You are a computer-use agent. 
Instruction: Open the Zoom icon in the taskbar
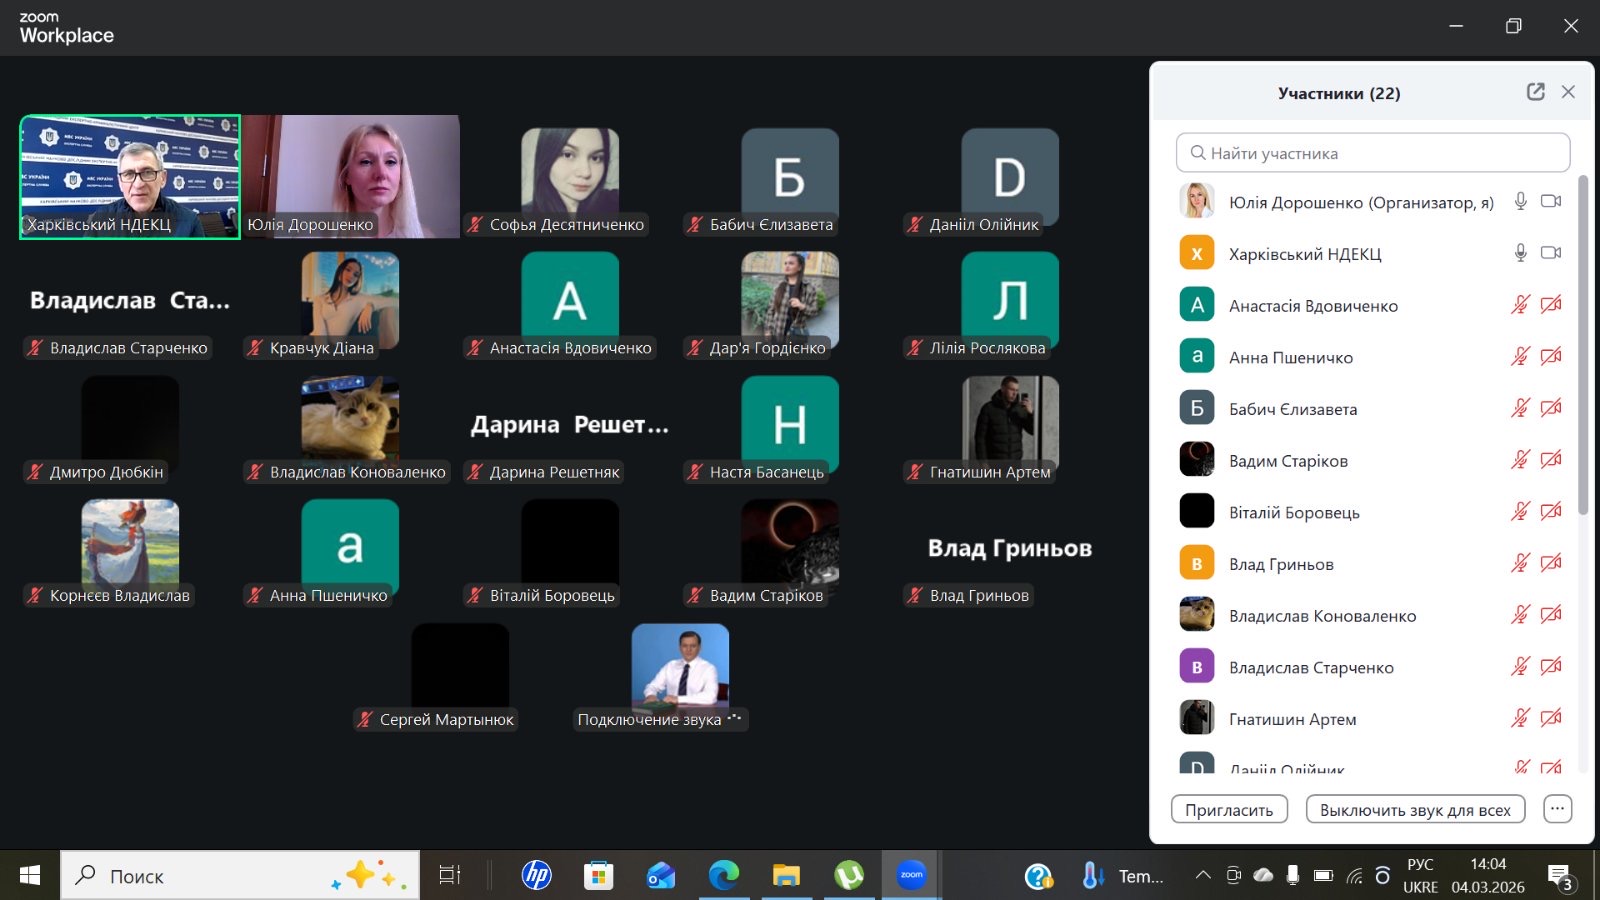(911, 876)
